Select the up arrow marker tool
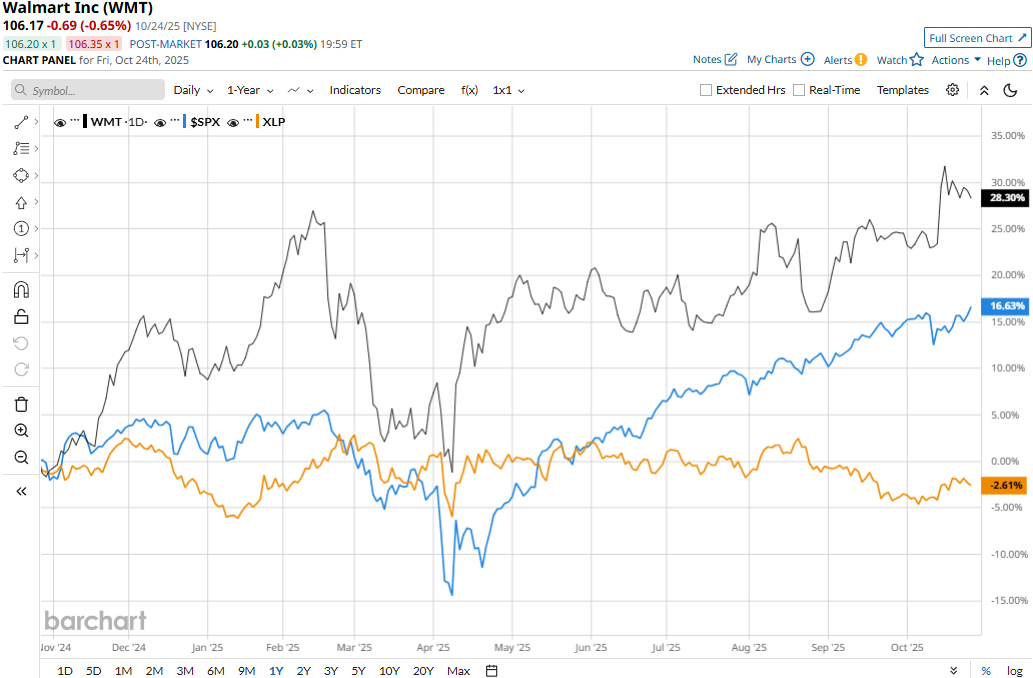The height and width of the screenshot is (678, 1033). (21, 202)
